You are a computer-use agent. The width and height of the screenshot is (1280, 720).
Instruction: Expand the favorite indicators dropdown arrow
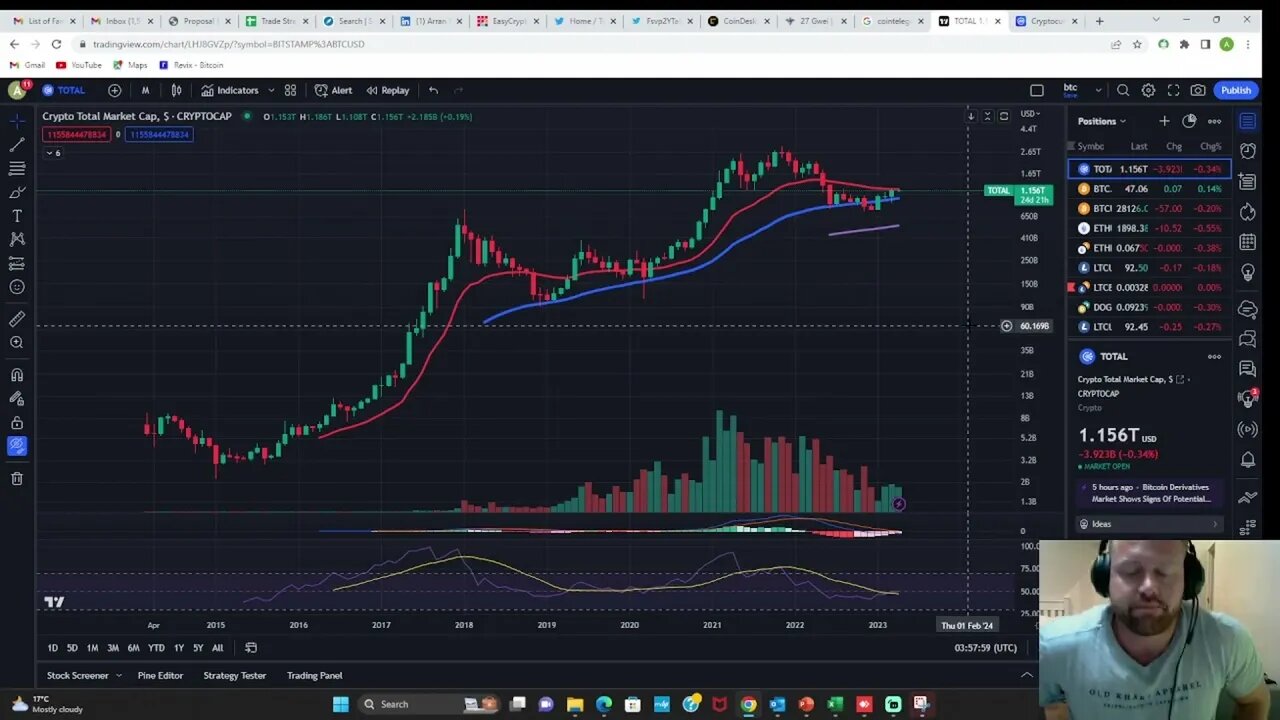(271, 90)
